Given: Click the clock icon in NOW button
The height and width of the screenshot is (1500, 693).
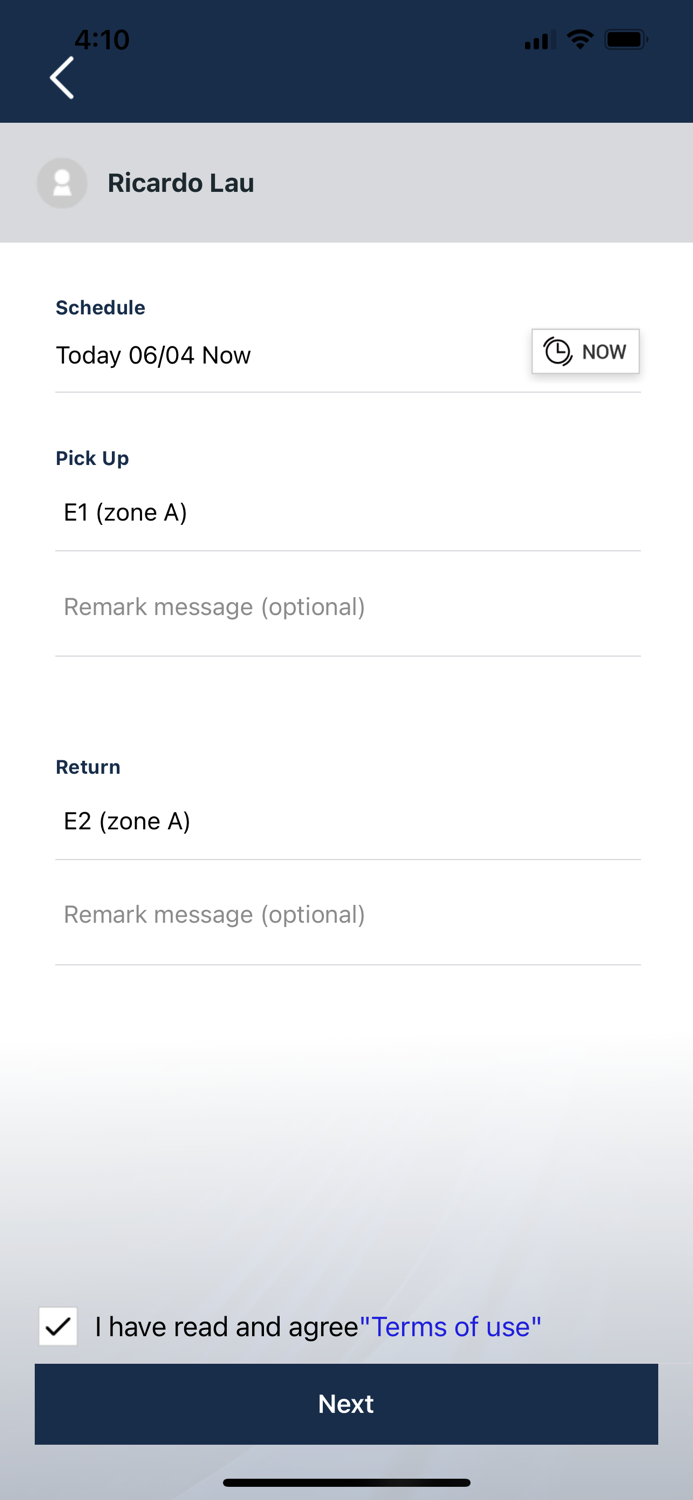Looking at the screenshot, I should pyautogui.click(x=557, y=352).
